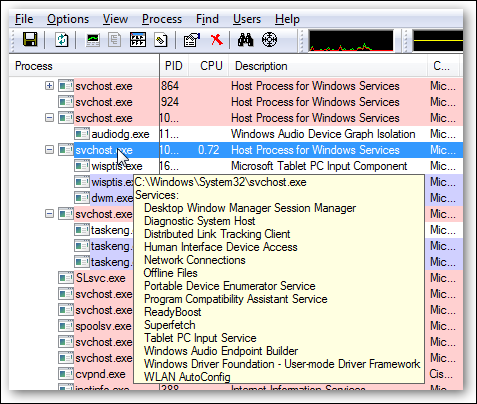Open the Find menu
The height and width of the screenshot is (404, 477).
pyautogui.click(x=207, y=19)
